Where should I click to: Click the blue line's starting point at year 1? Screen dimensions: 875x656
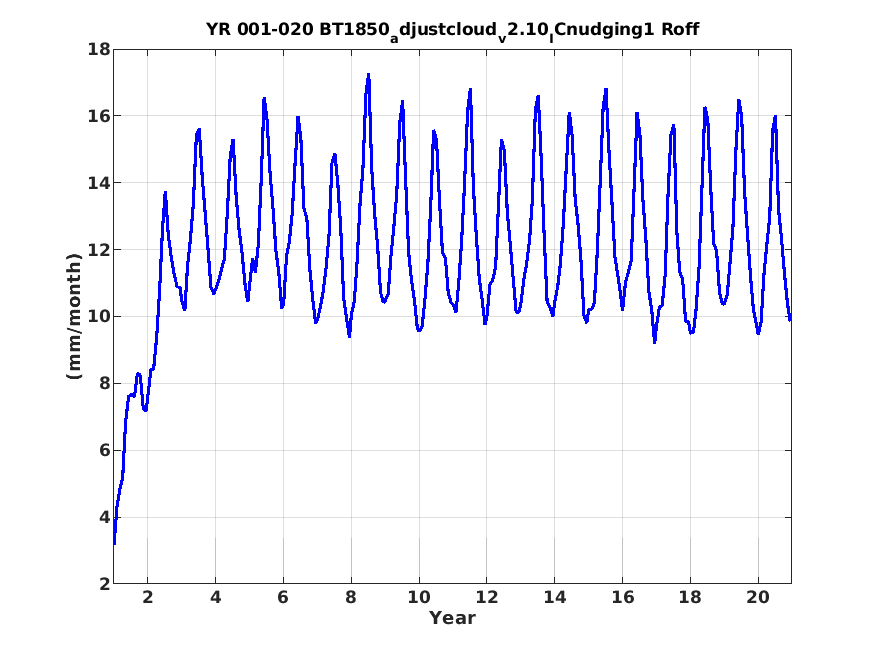coord(114,543)
